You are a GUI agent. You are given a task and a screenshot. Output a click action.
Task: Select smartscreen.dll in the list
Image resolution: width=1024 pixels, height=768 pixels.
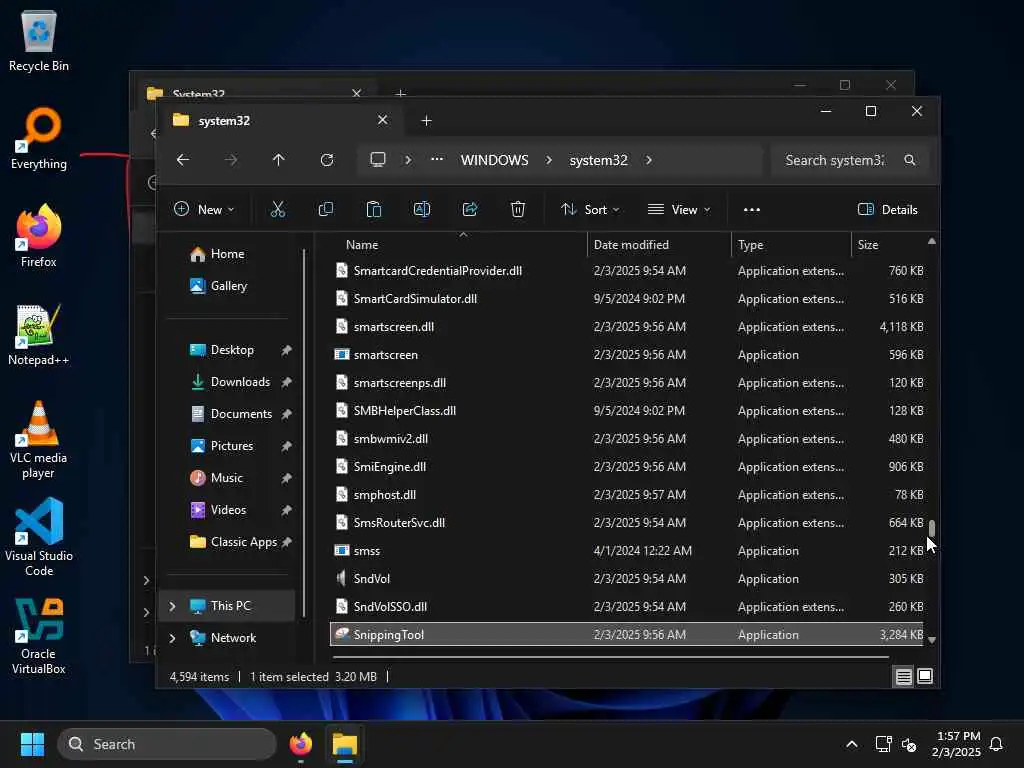coord(627,327)
